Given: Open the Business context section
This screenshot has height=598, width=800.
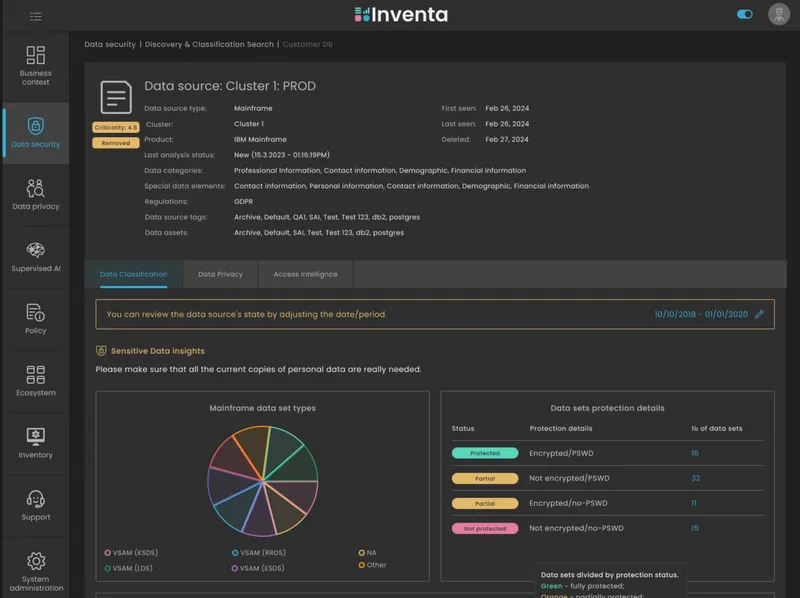Looking at the screenshot, I should (36, 66).
